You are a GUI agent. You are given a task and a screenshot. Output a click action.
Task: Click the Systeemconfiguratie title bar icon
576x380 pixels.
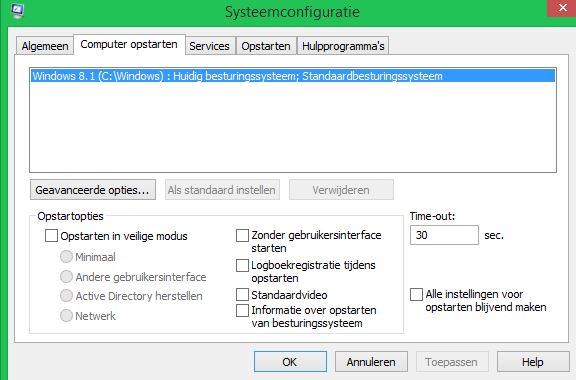17,10
